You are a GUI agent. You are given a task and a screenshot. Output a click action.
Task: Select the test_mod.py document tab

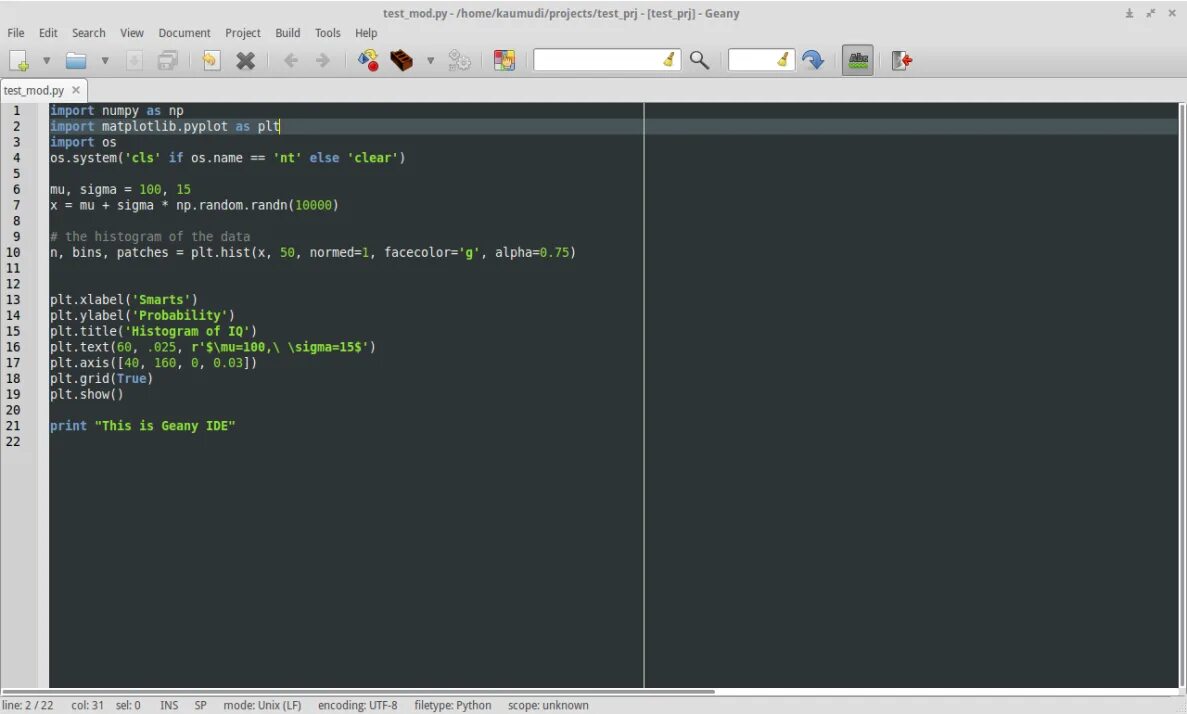(x=34, y=90)
